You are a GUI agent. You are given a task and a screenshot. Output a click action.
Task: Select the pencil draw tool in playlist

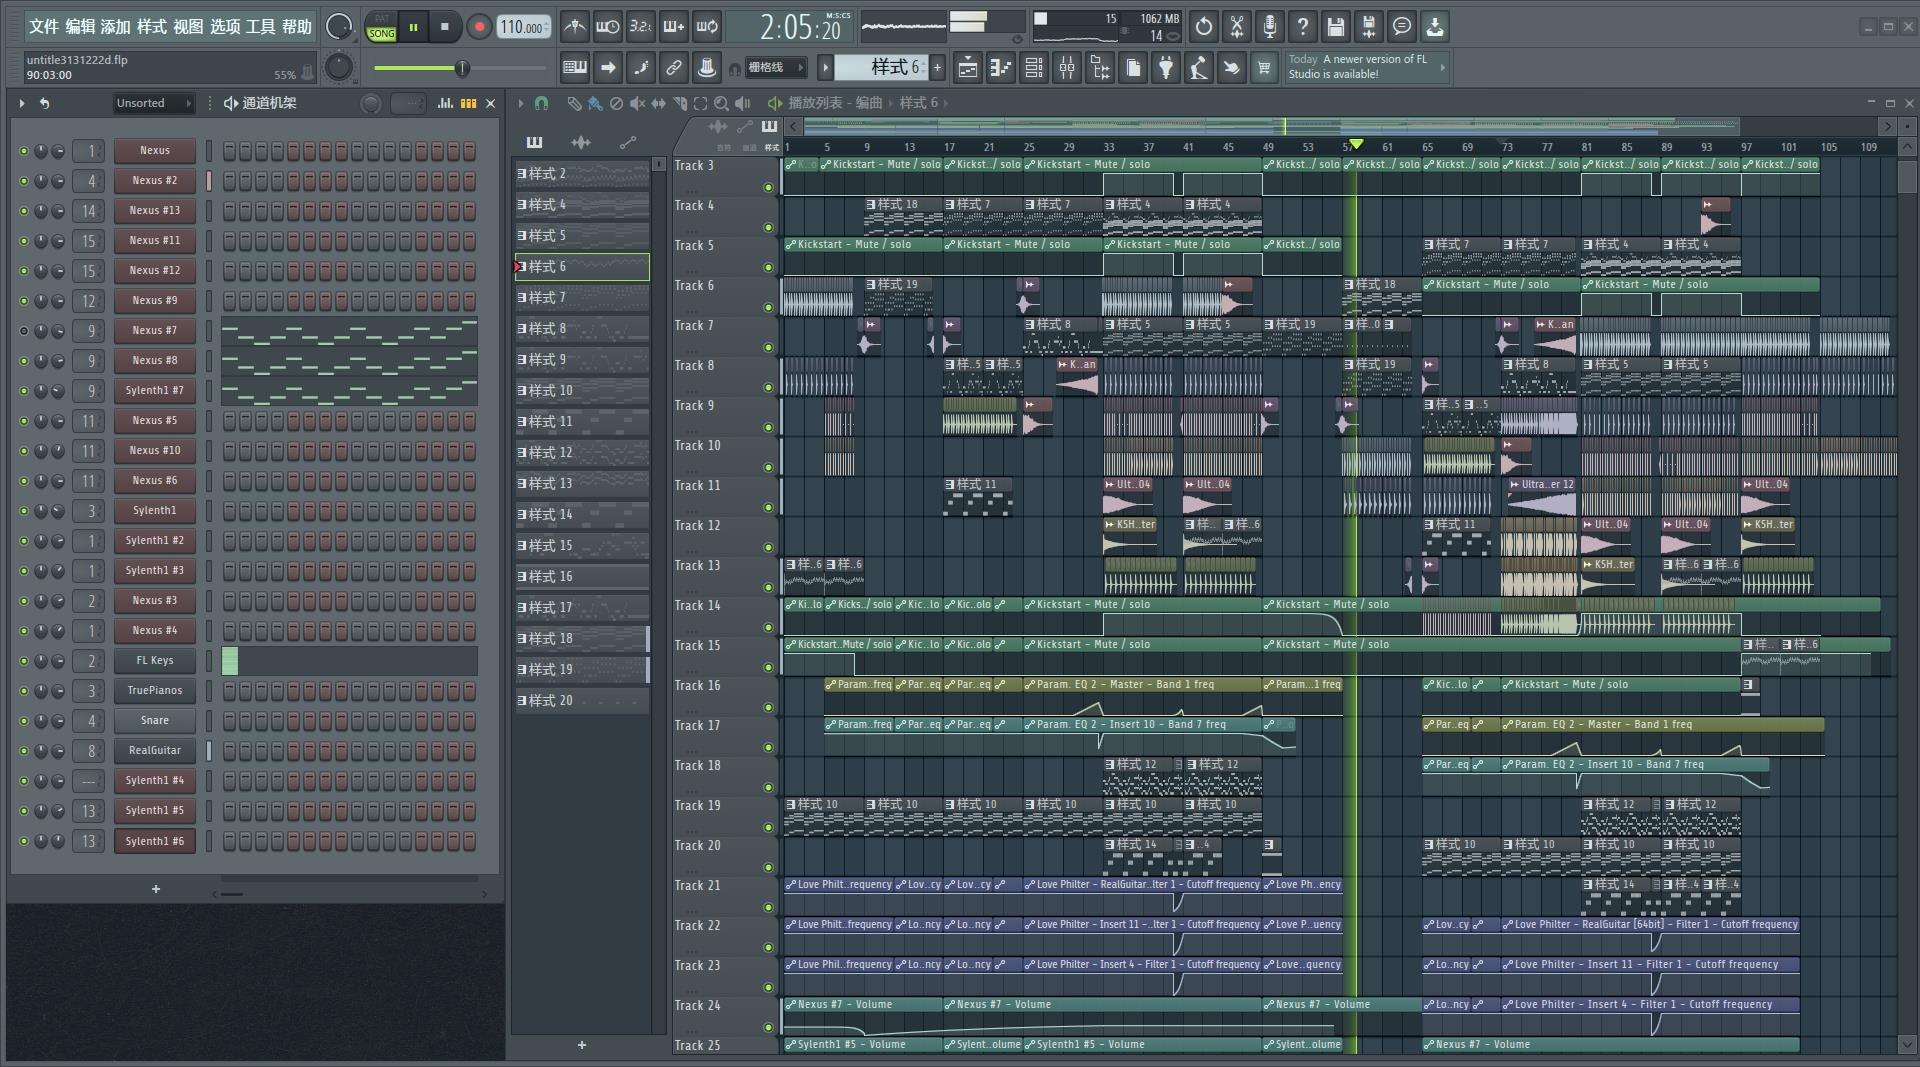(574, 103)
